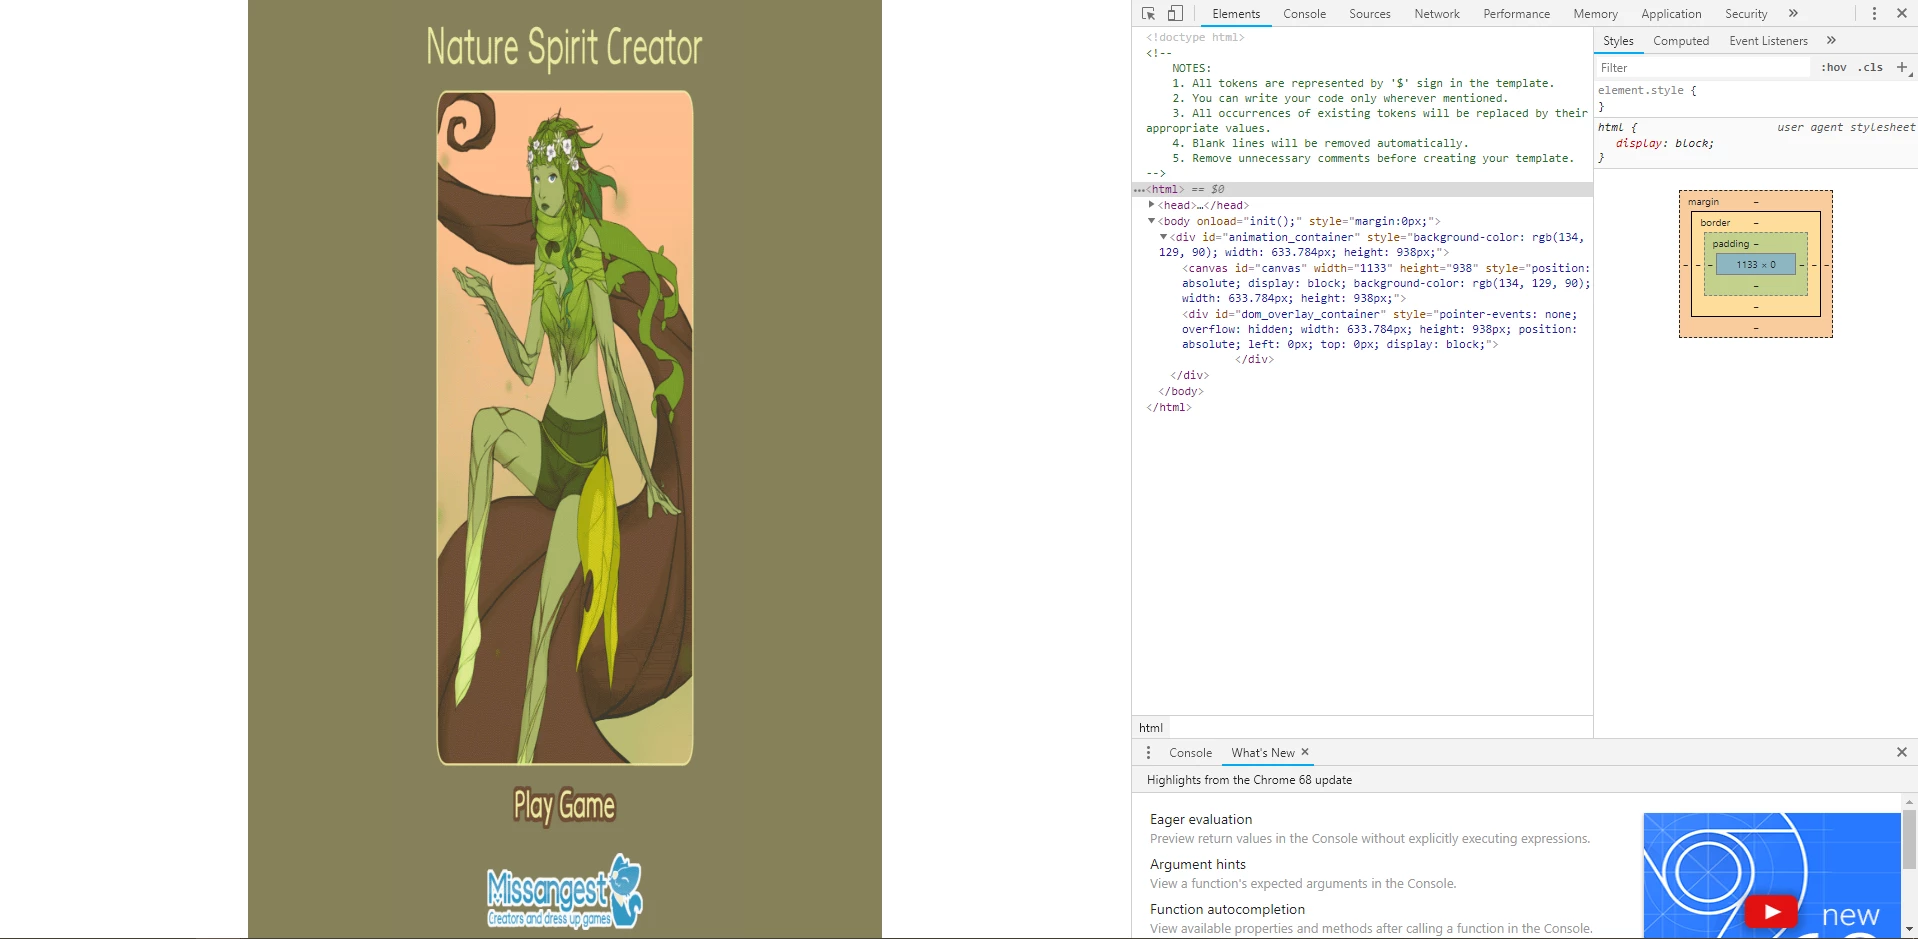Collapse the body element node
The width and height of the screenshot is (1918, 939).
[1151, 221]
